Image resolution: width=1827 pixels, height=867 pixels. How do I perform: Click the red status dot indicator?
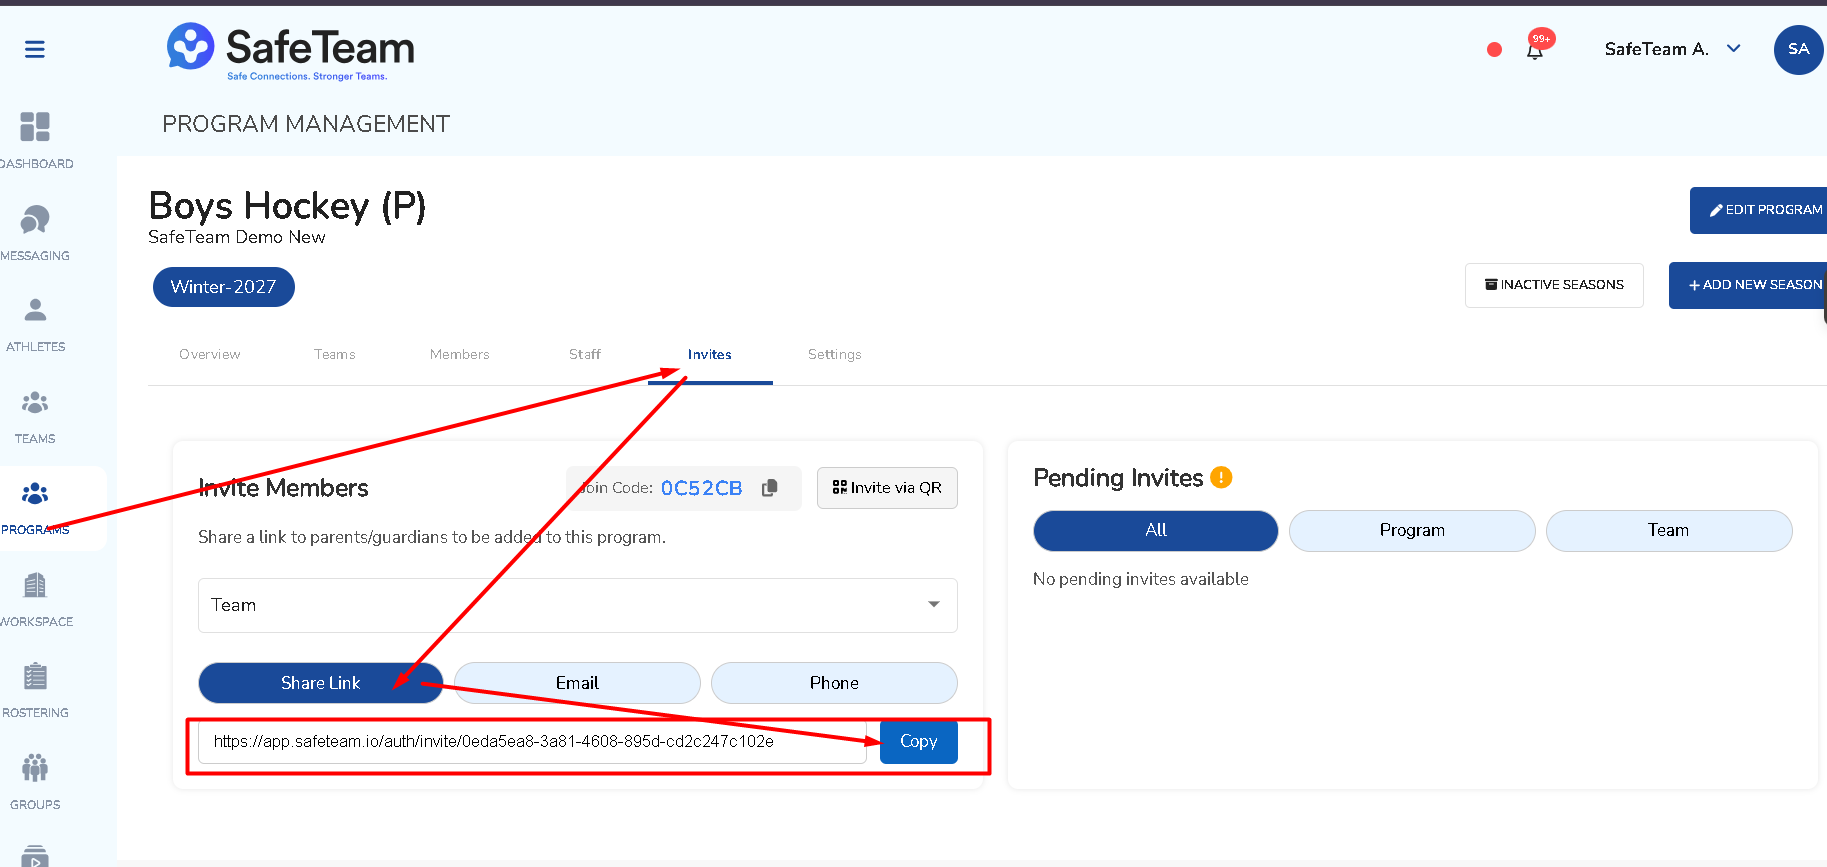(x=1494, y=50)
